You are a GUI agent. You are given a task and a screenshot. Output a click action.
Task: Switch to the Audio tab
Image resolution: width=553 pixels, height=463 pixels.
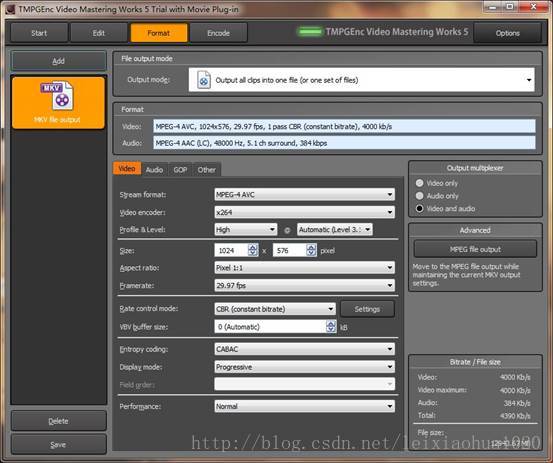point(154,170)
